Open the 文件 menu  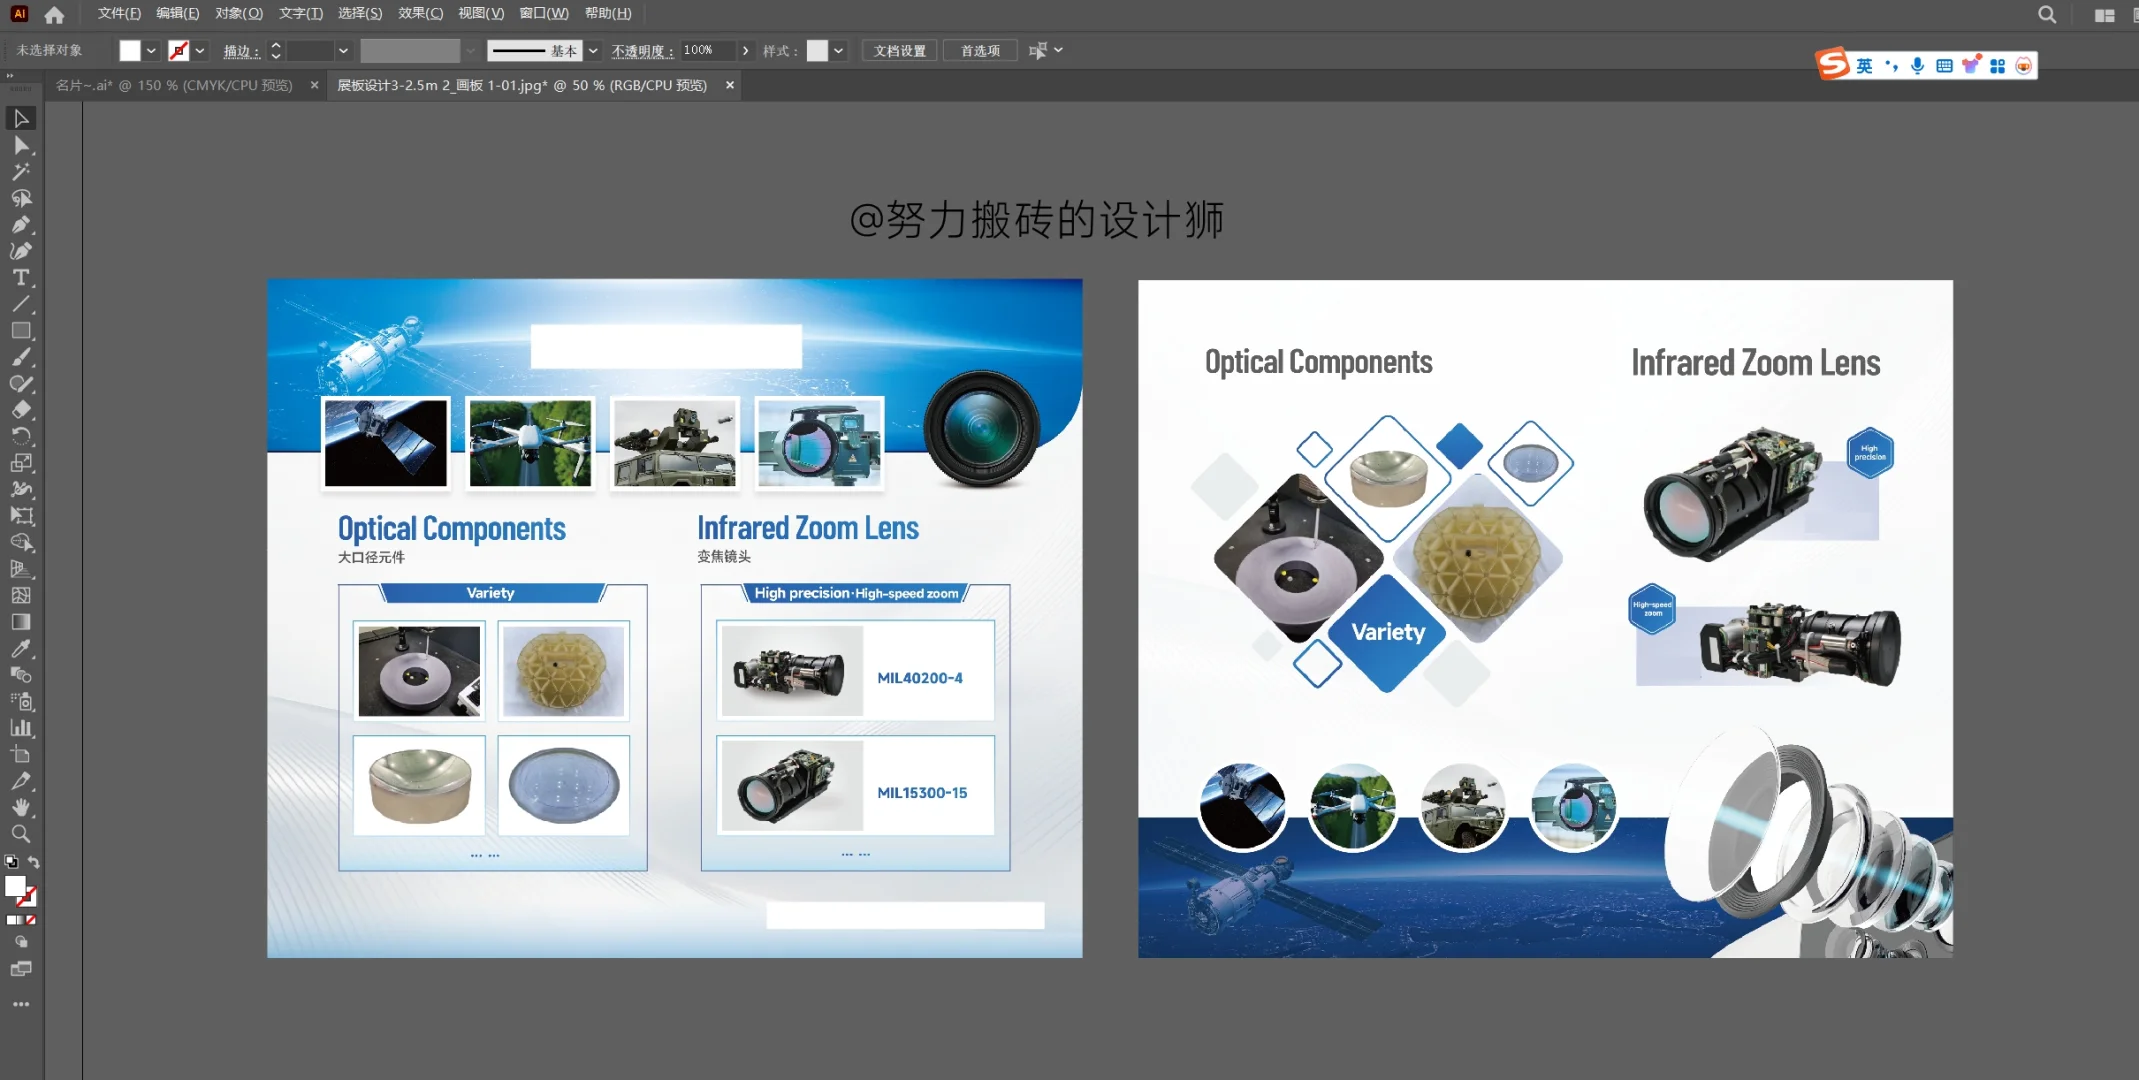[117, 13]
